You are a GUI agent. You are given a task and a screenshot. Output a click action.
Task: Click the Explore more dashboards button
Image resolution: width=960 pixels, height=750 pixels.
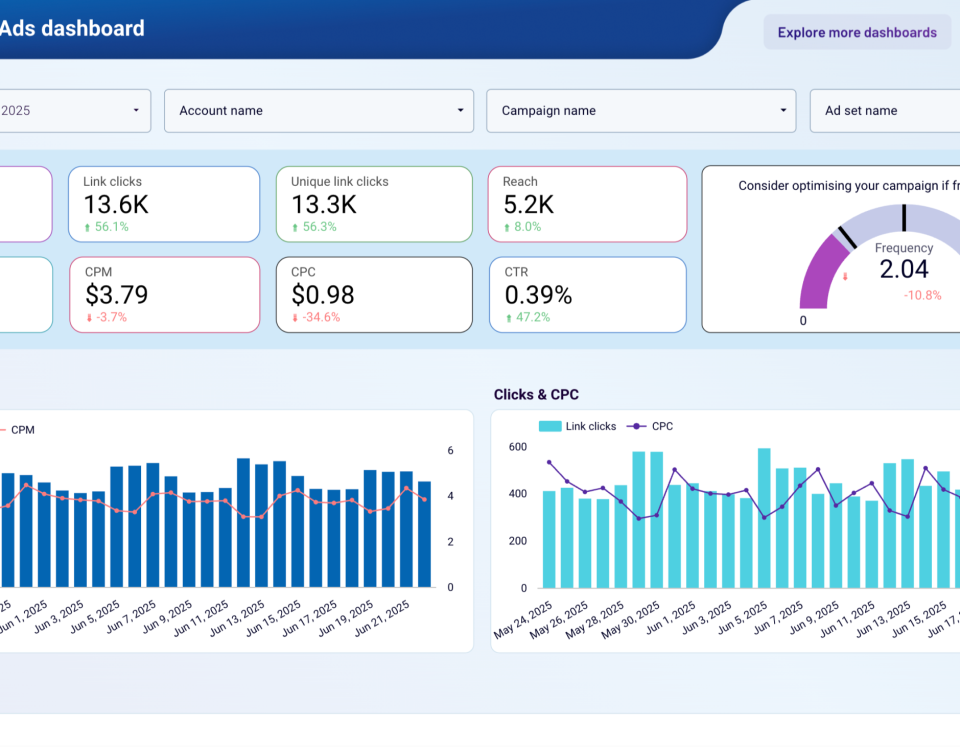pos(857,32)
